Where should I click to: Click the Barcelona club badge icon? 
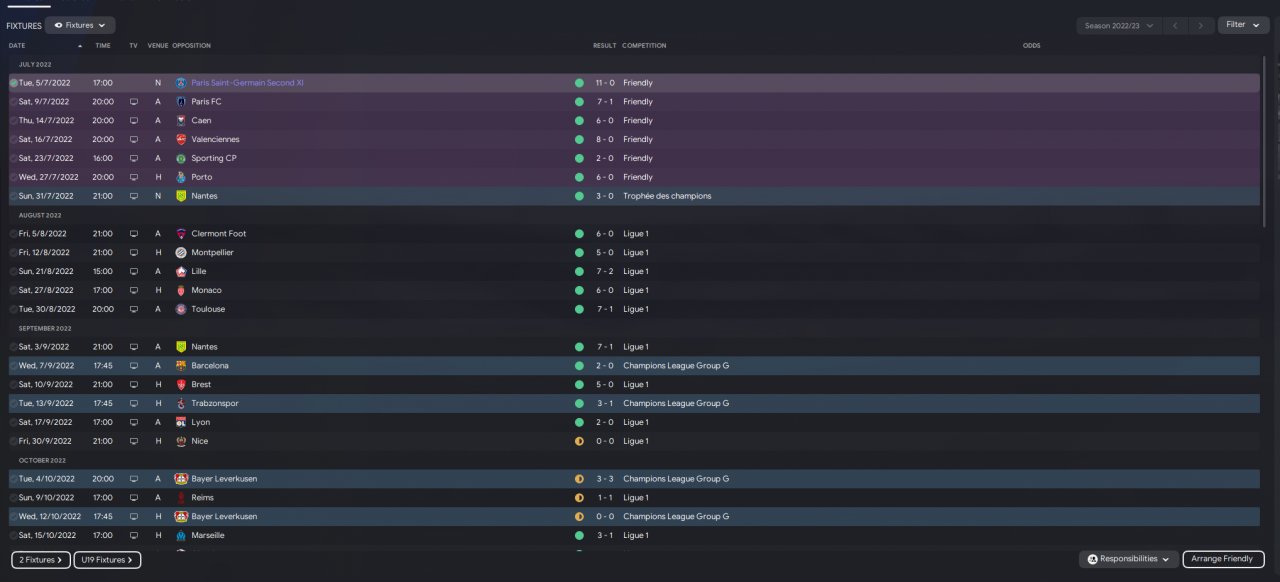181,366
